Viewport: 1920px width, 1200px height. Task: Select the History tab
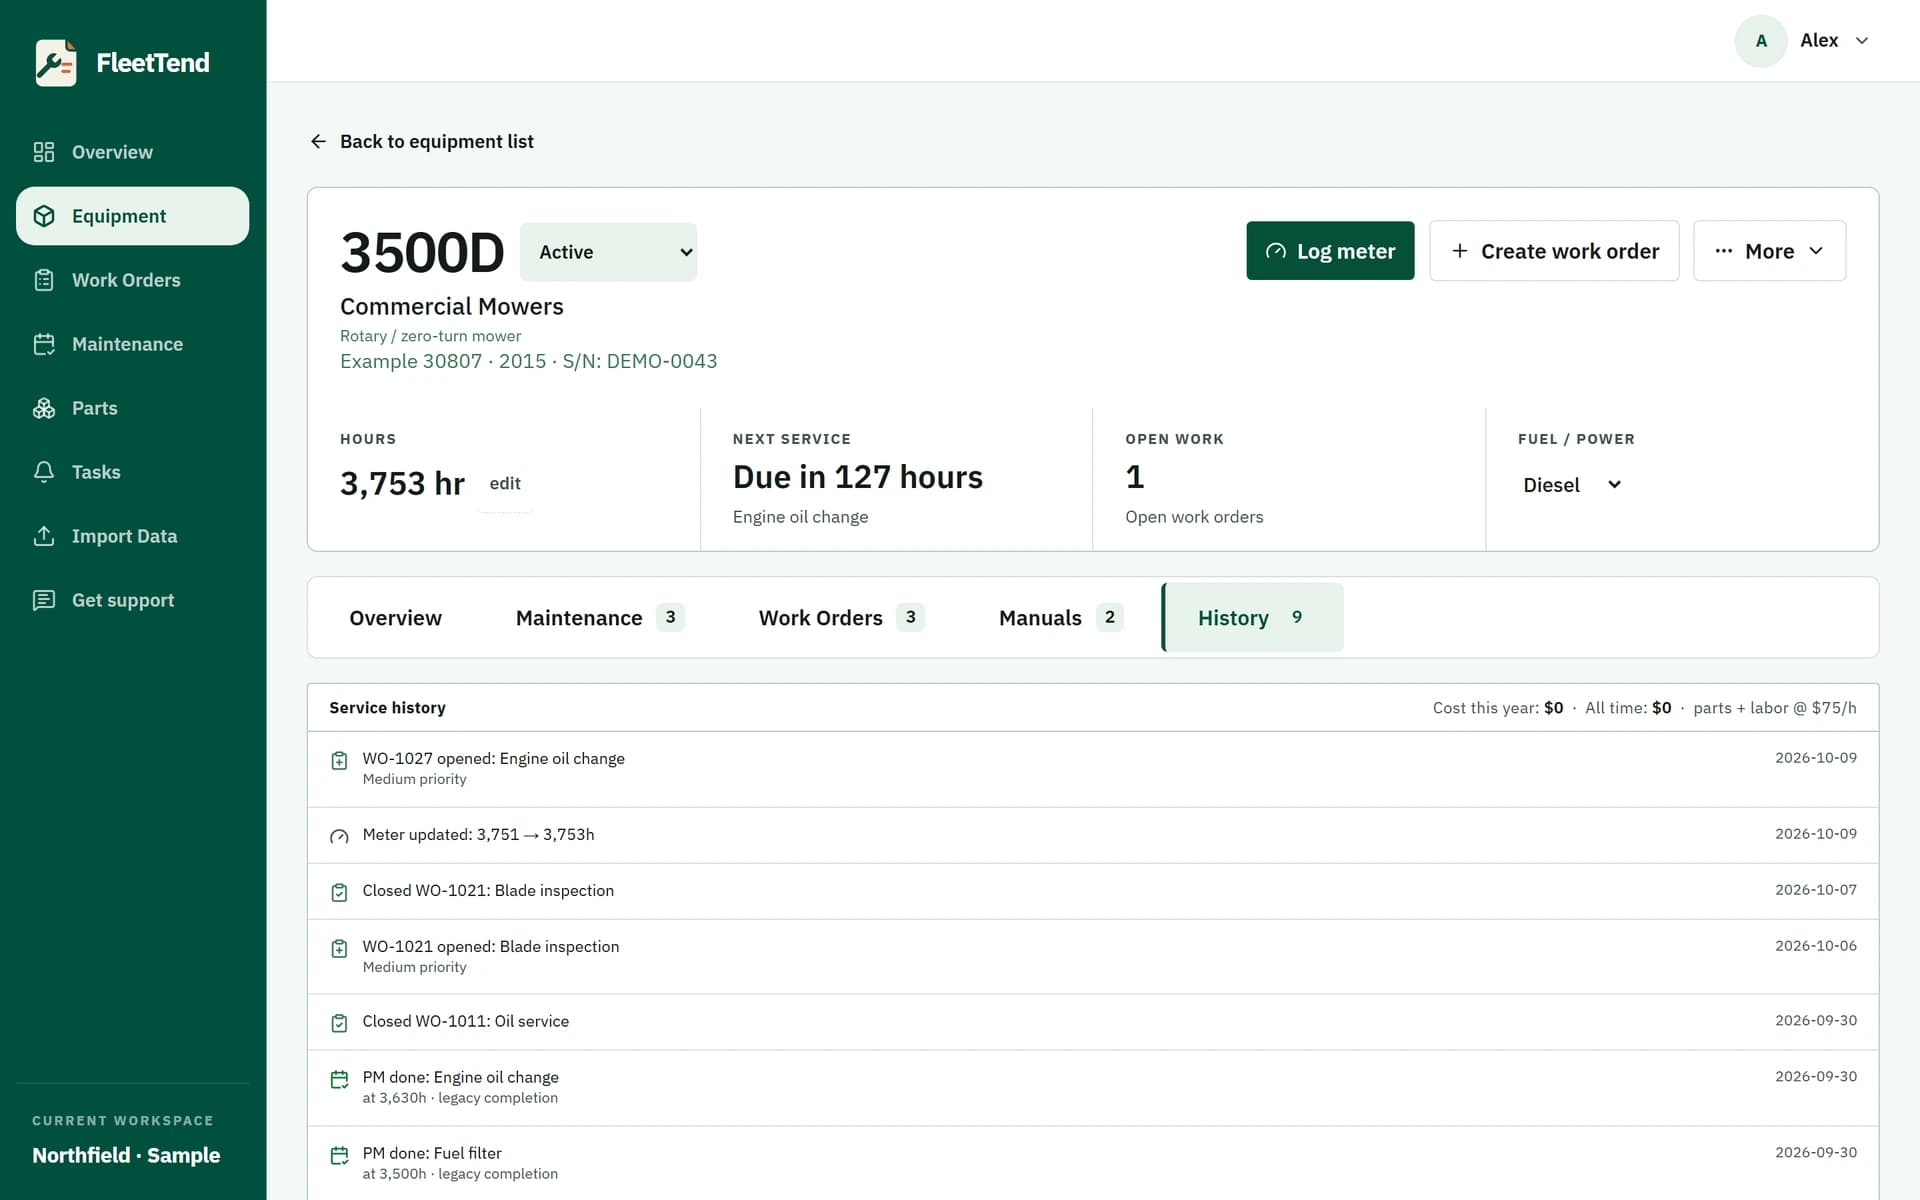click(1252, 618)
